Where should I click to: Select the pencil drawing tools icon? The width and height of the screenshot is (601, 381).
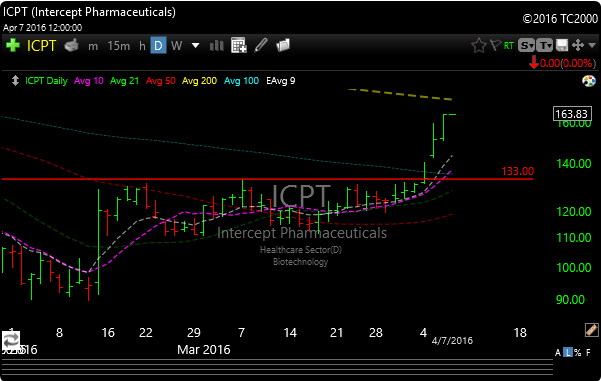[x=261, y=45]
